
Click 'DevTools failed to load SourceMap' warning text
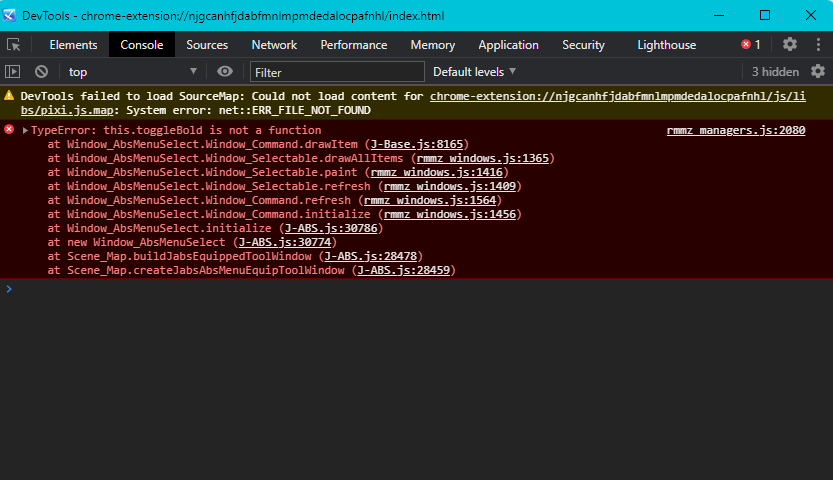(130, 96)
